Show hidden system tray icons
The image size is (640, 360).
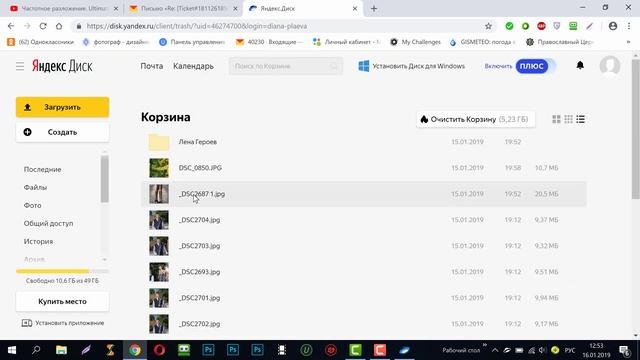pos(495,350)
